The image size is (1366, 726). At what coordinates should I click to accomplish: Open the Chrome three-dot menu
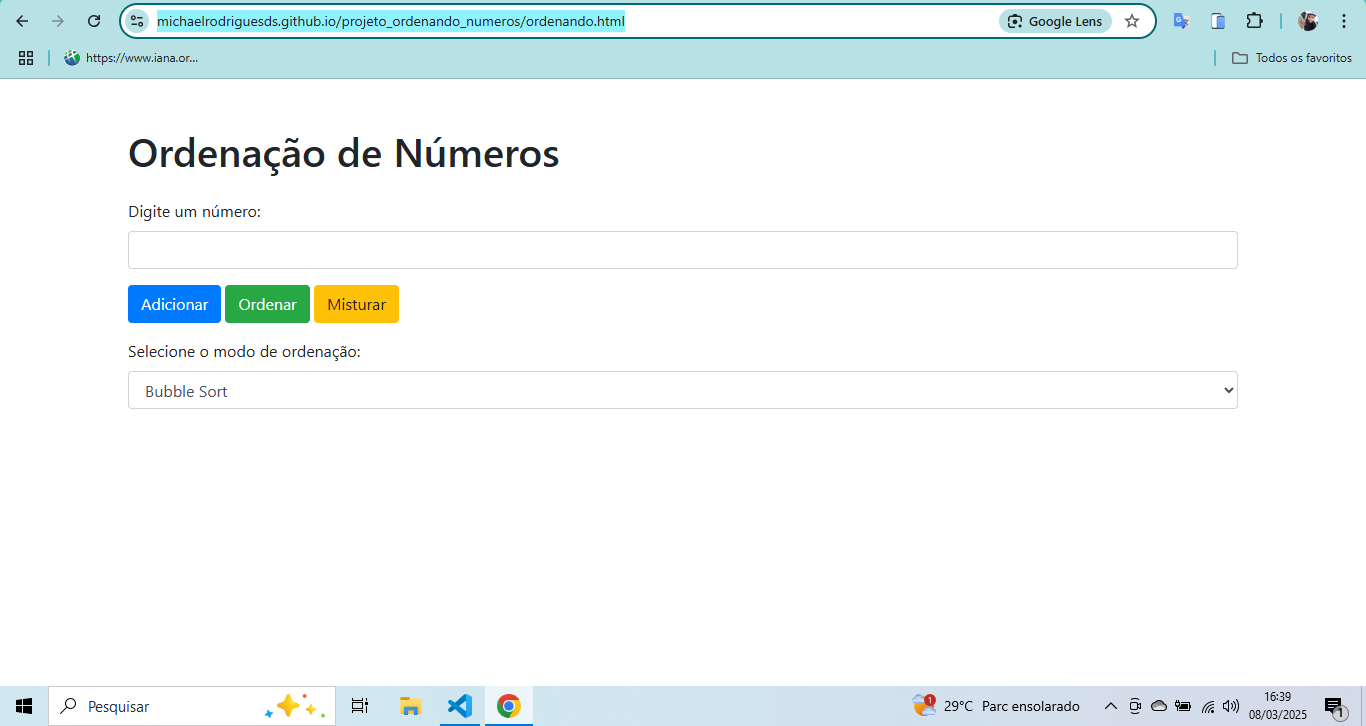coord(1343,21)
